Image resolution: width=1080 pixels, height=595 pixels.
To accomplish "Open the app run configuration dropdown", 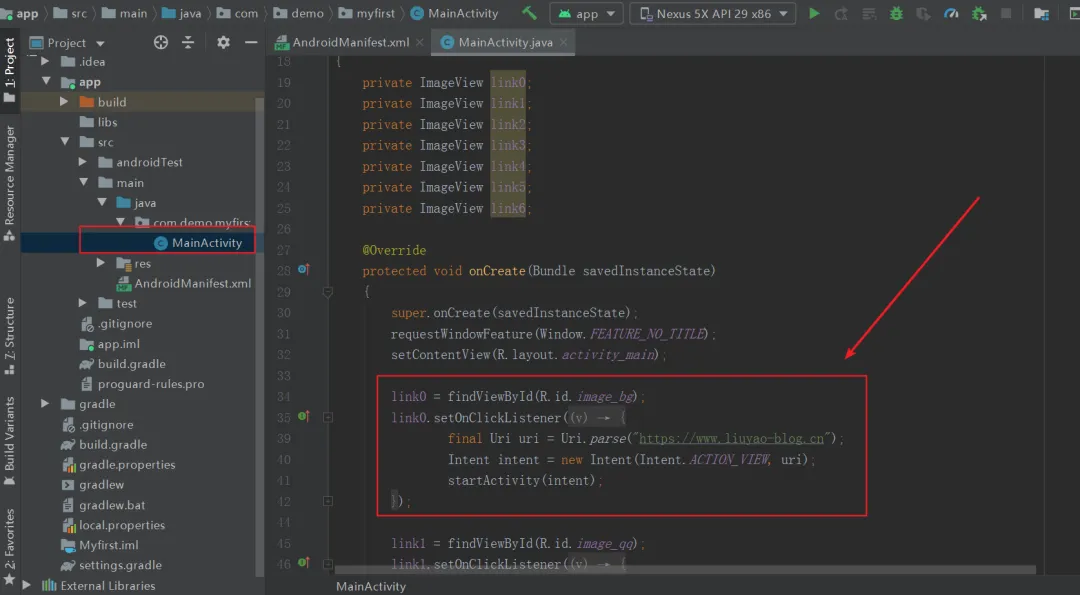I will point(586,13).
